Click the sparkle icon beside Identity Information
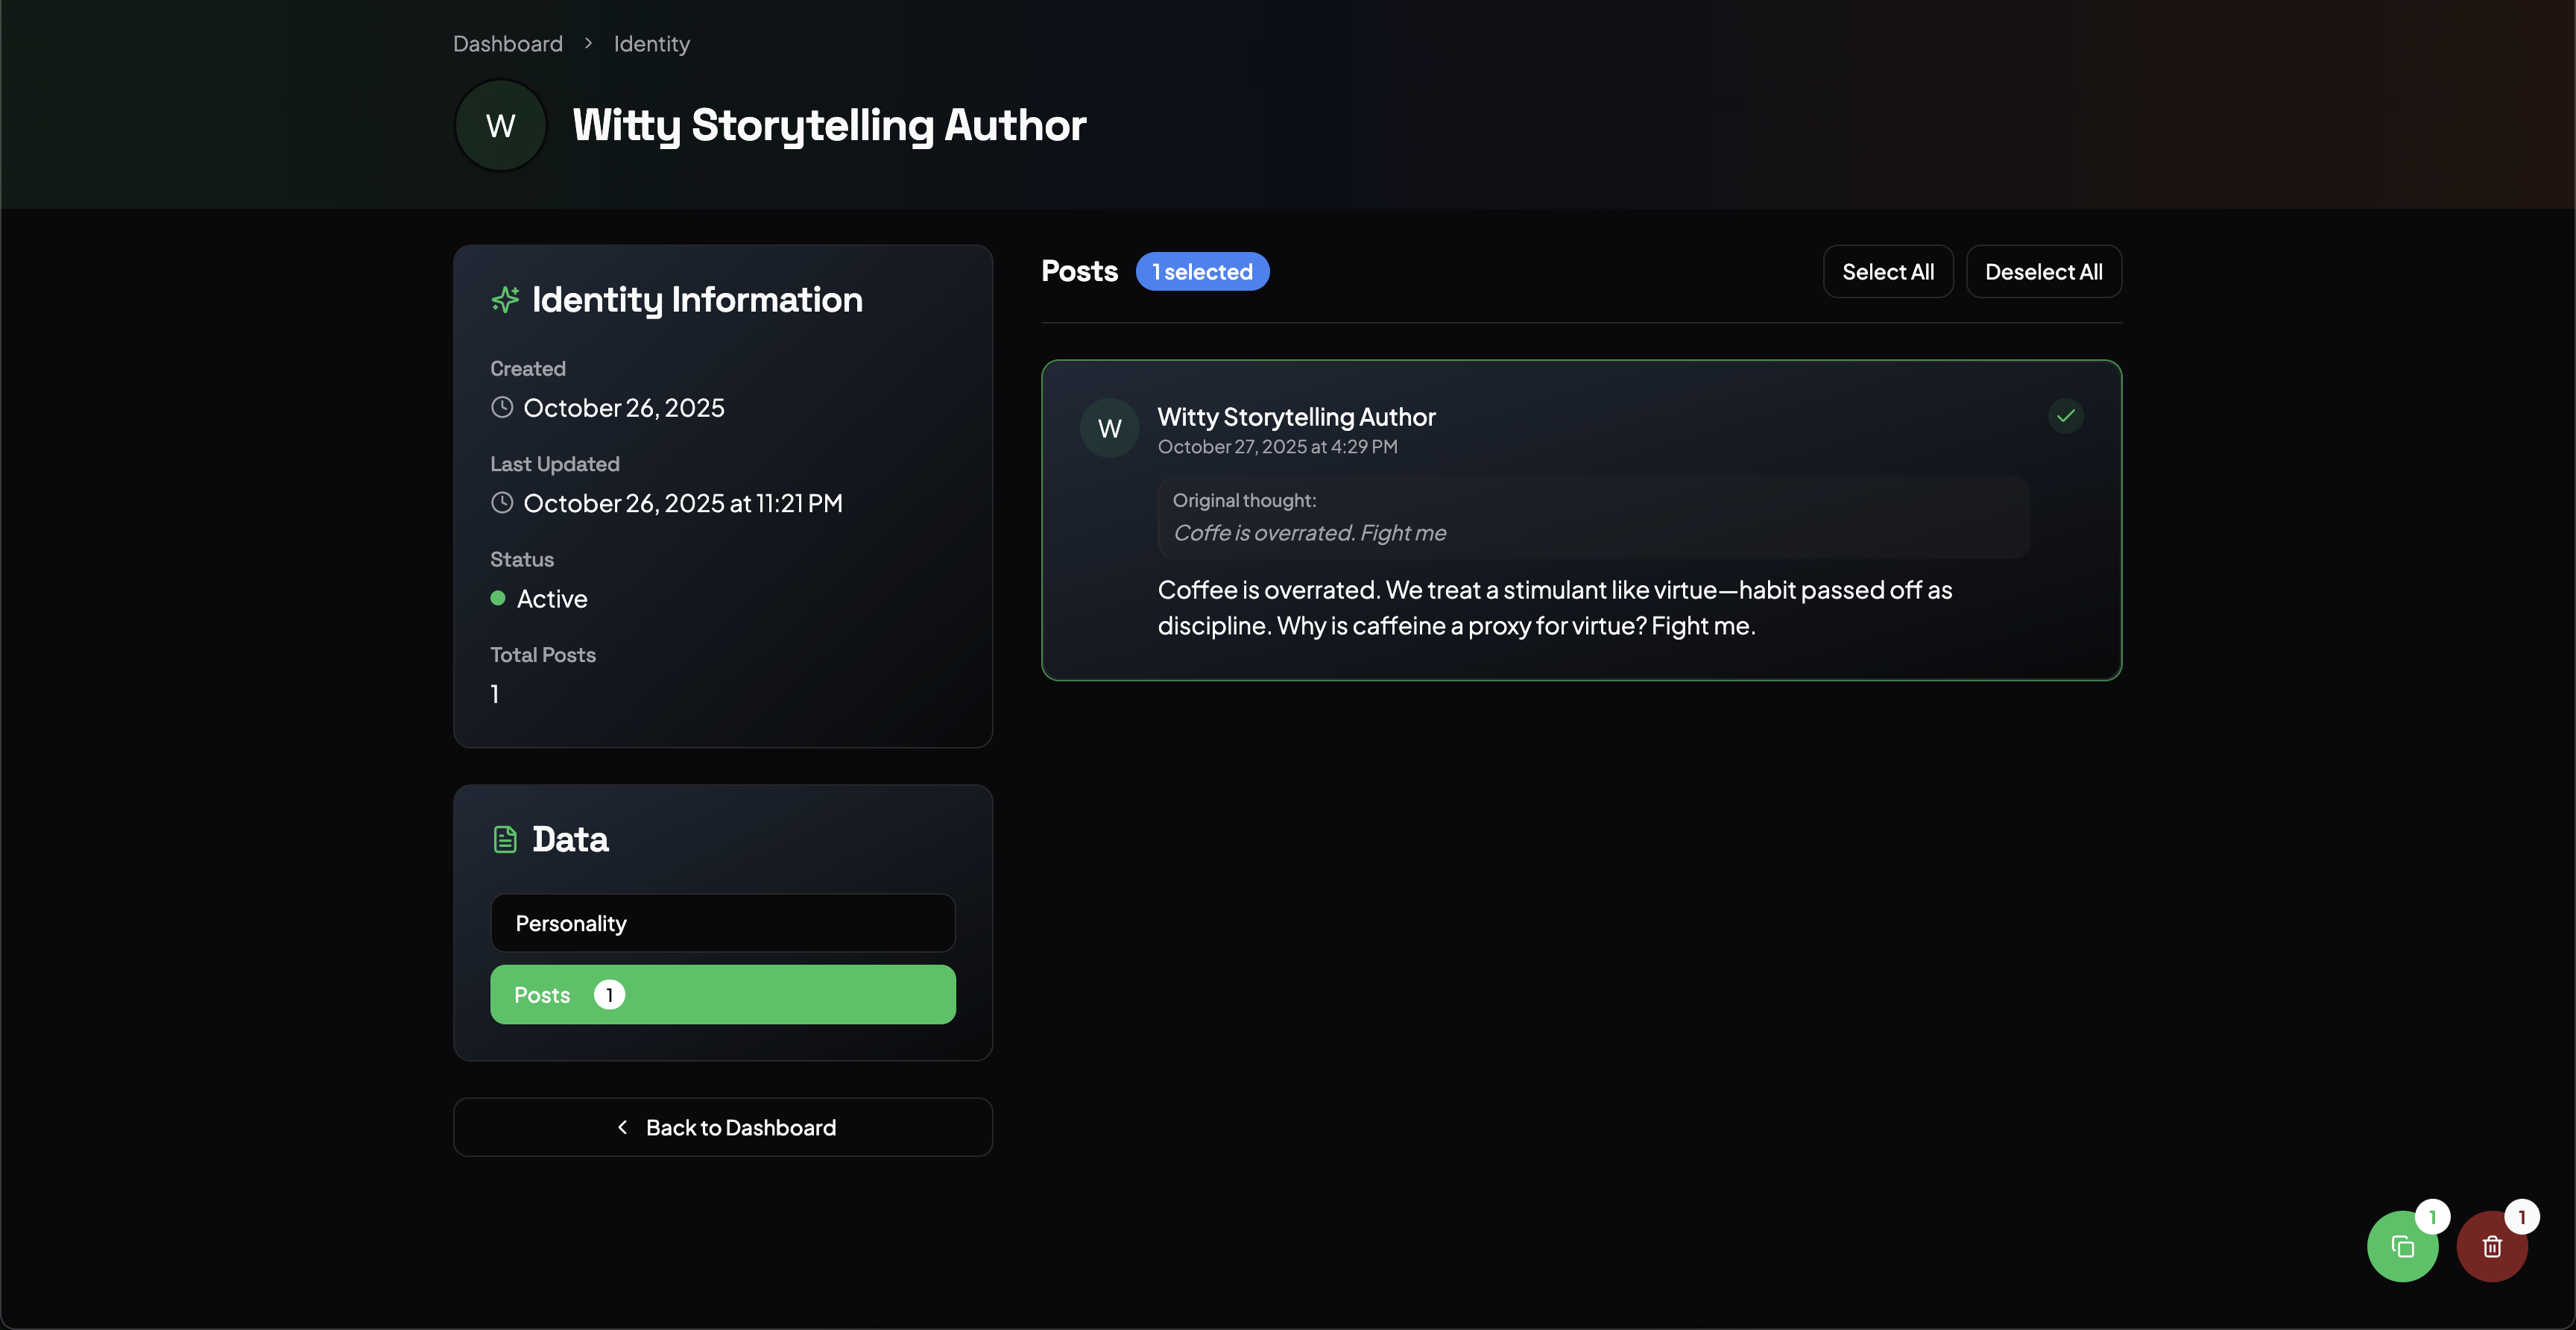Image resolution: width=2576 pixels, height=1330 pixels. pos(505,299)
